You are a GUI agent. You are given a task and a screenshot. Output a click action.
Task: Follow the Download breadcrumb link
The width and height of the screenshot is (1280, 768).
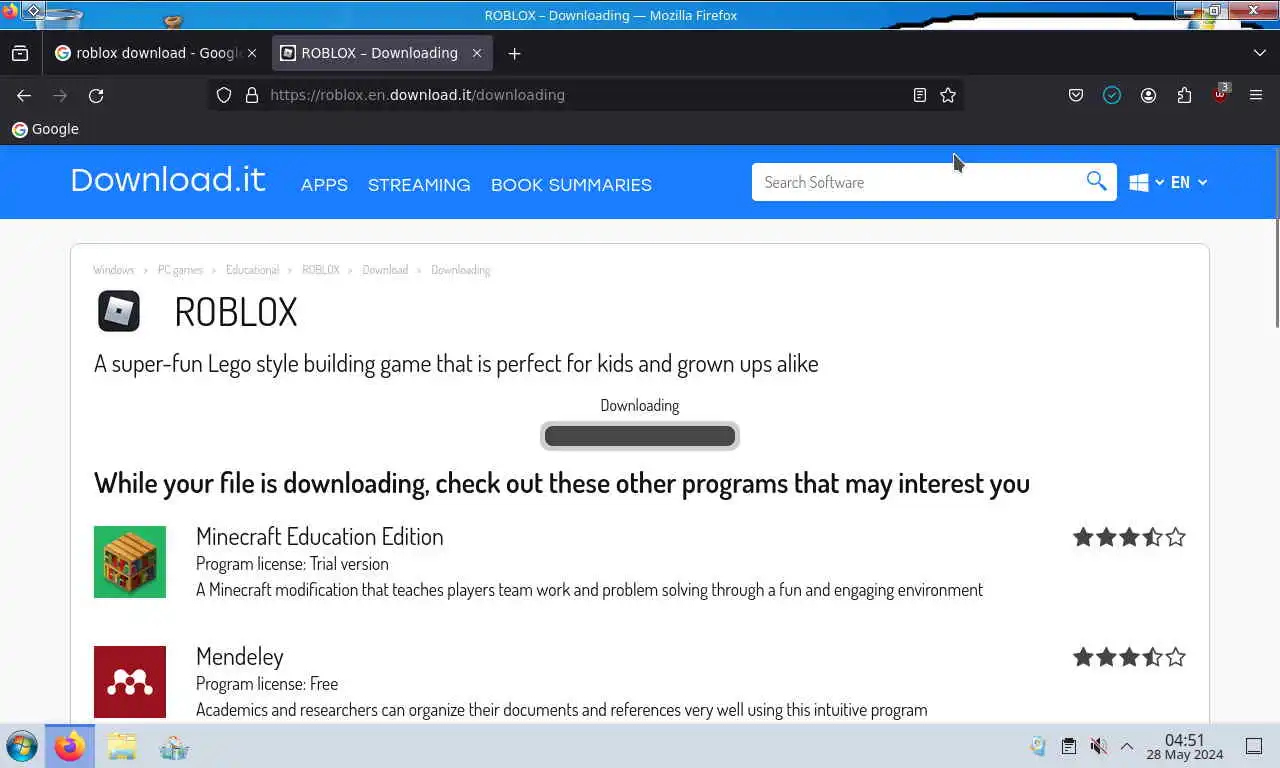385,270
